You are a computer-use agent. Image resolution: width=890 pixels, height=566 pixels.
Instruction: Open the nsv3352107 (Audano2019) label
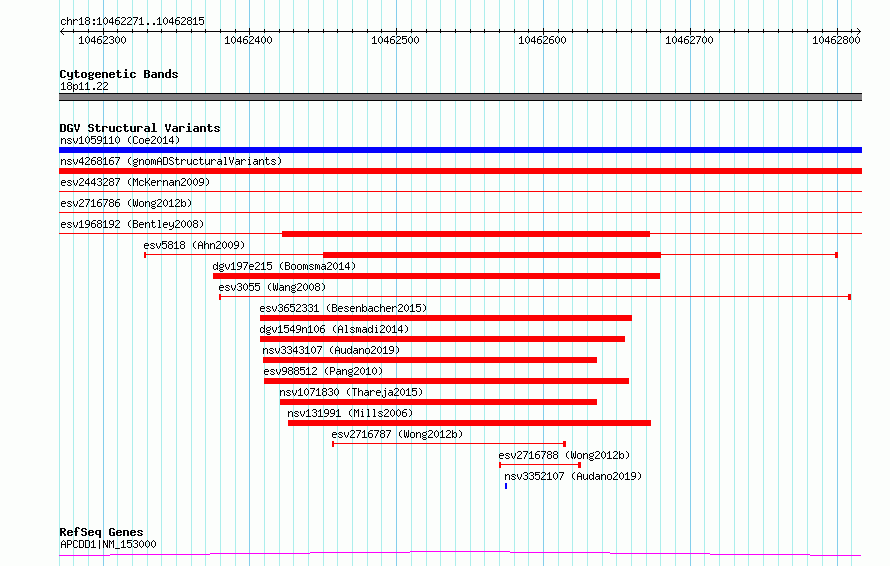click(573, 476)
